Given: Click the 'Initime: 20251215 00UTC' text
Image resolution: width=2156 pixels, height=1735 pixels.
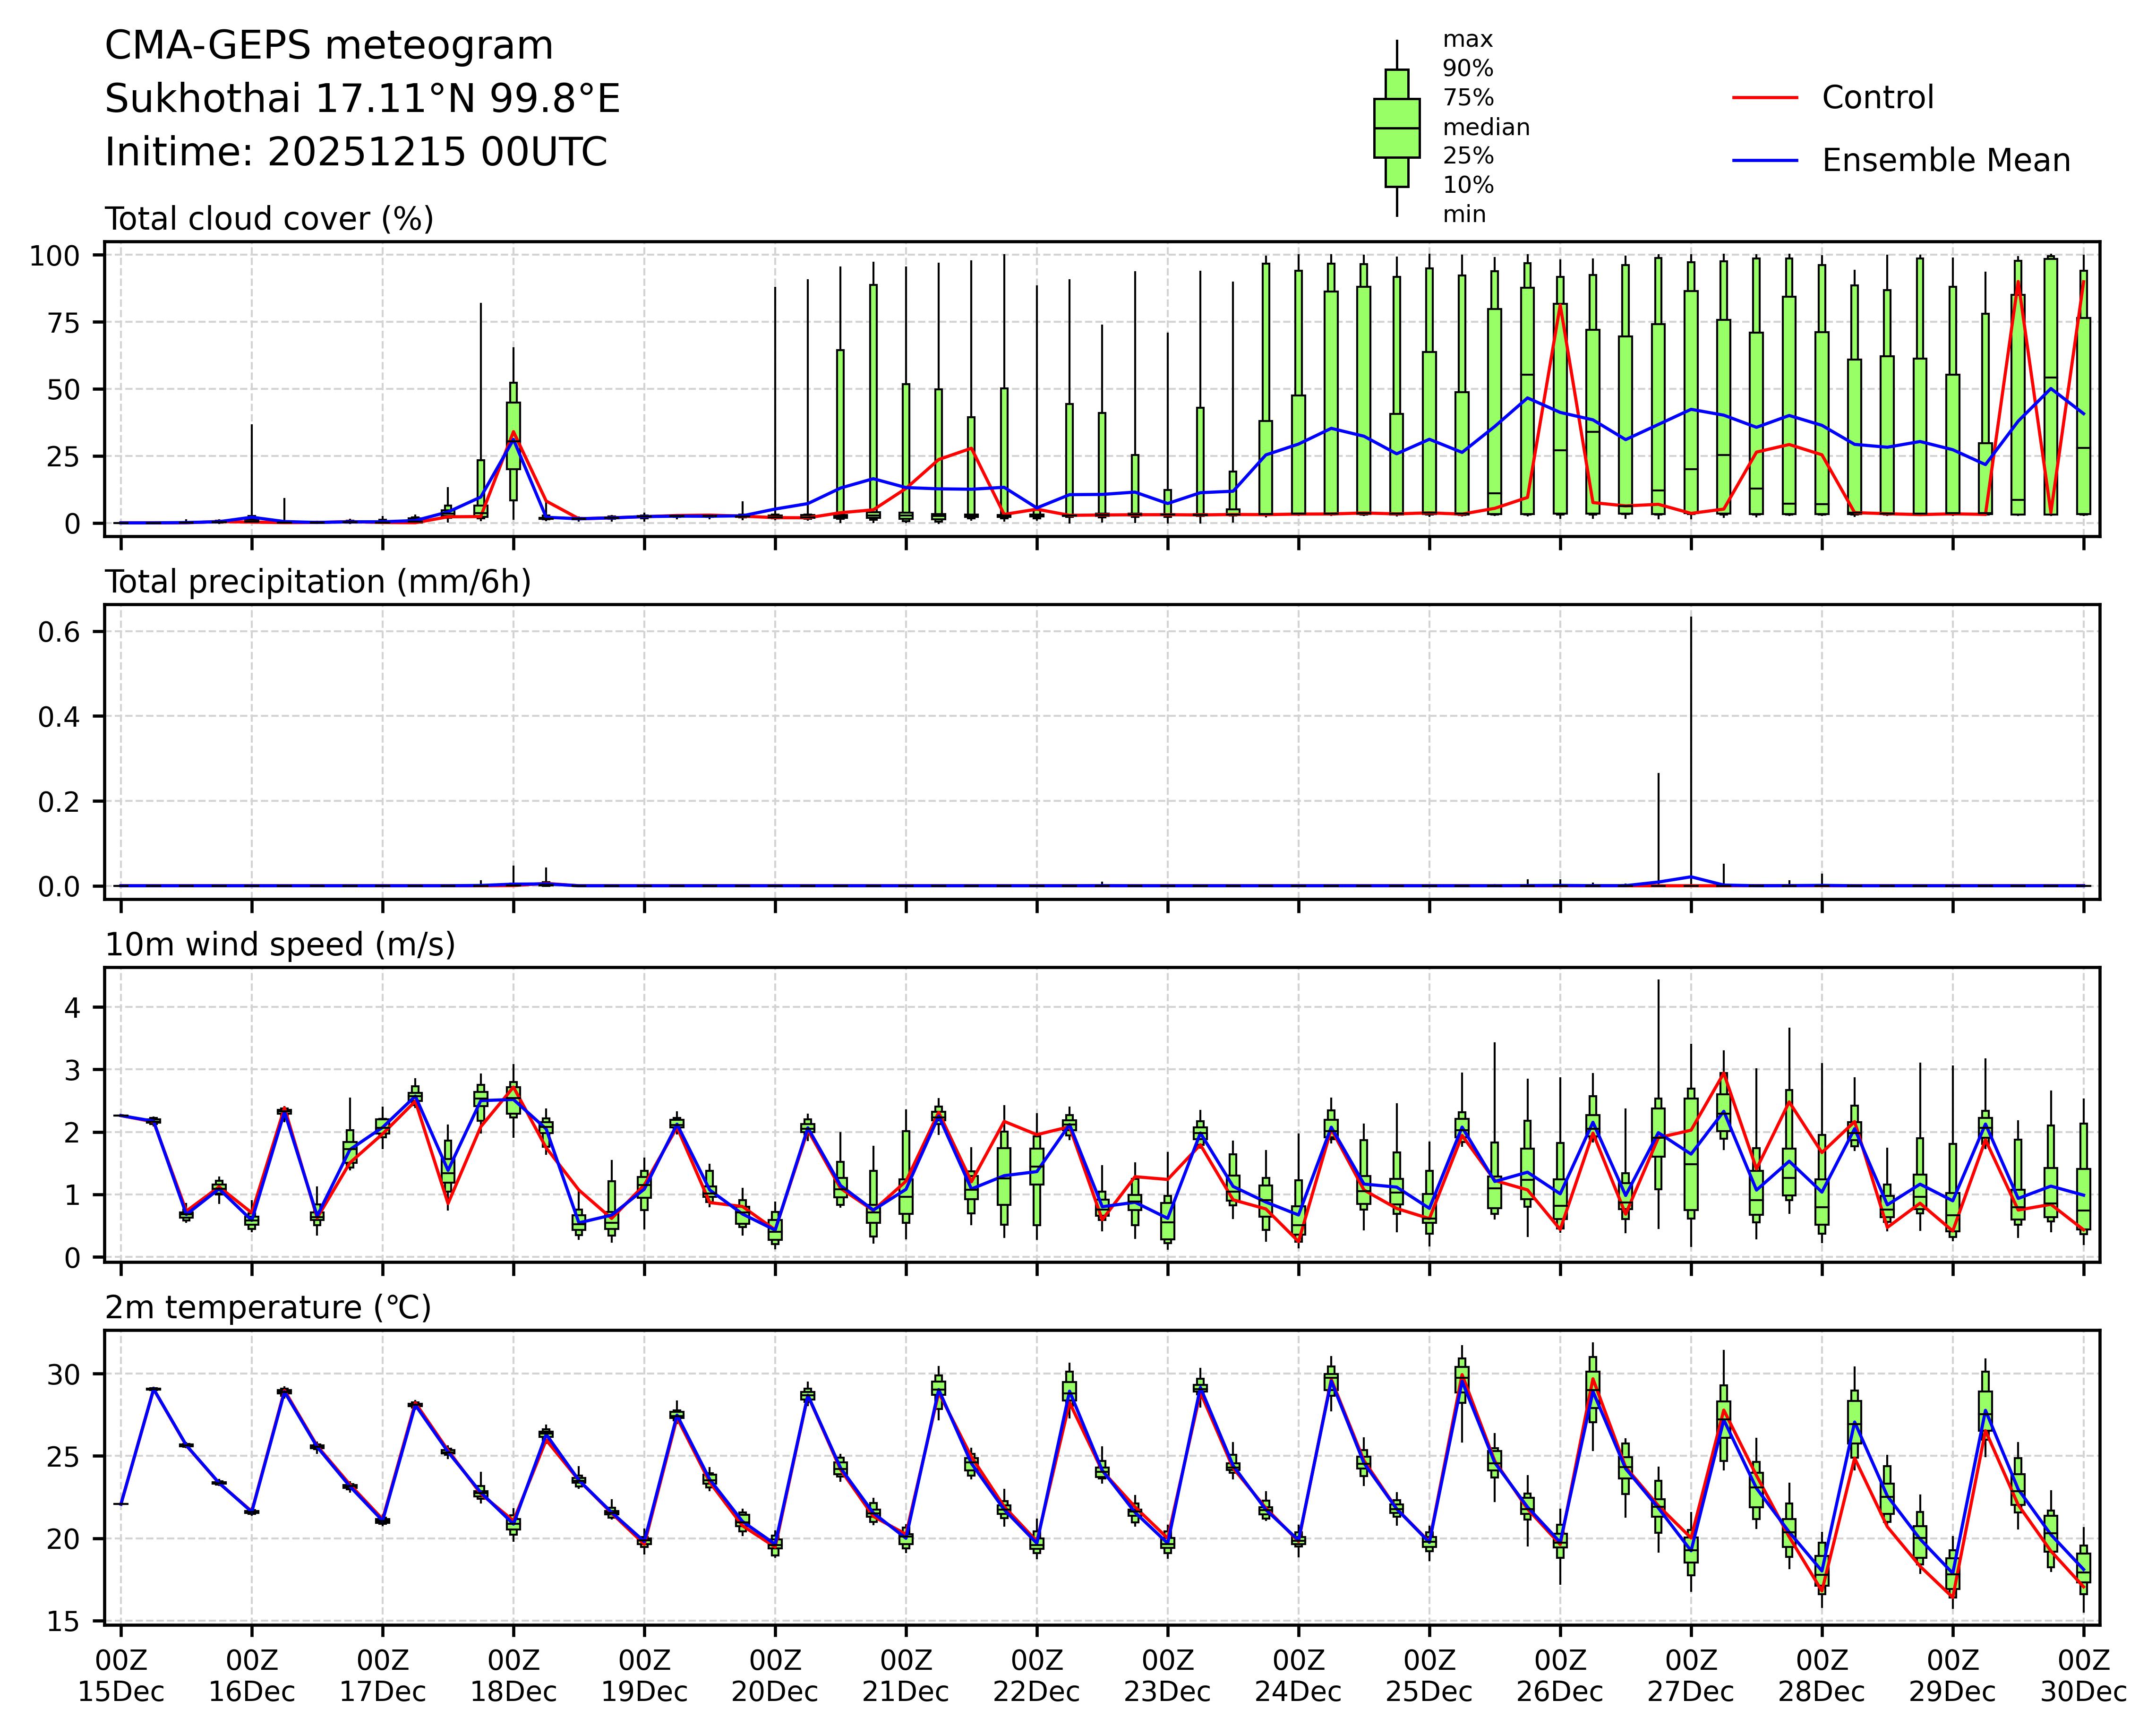Looking at the screenshot, I should click(x=356, y=152).
